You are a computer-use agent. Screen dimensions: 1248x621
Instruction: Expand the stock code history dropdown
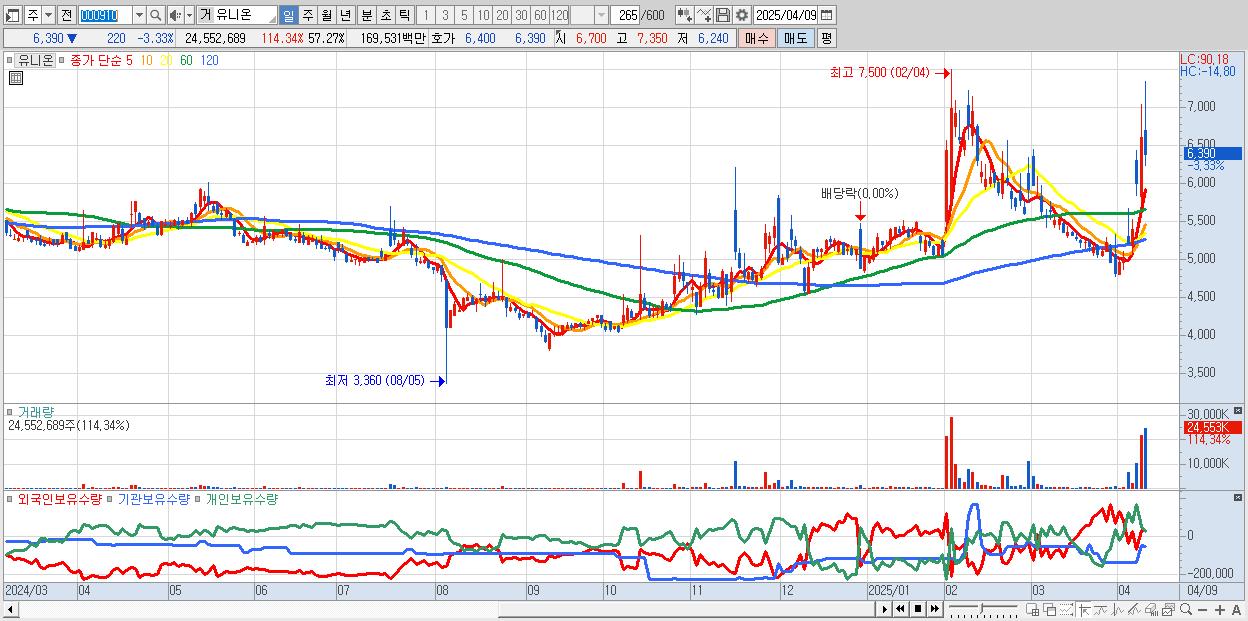click(x=139, y=15)
